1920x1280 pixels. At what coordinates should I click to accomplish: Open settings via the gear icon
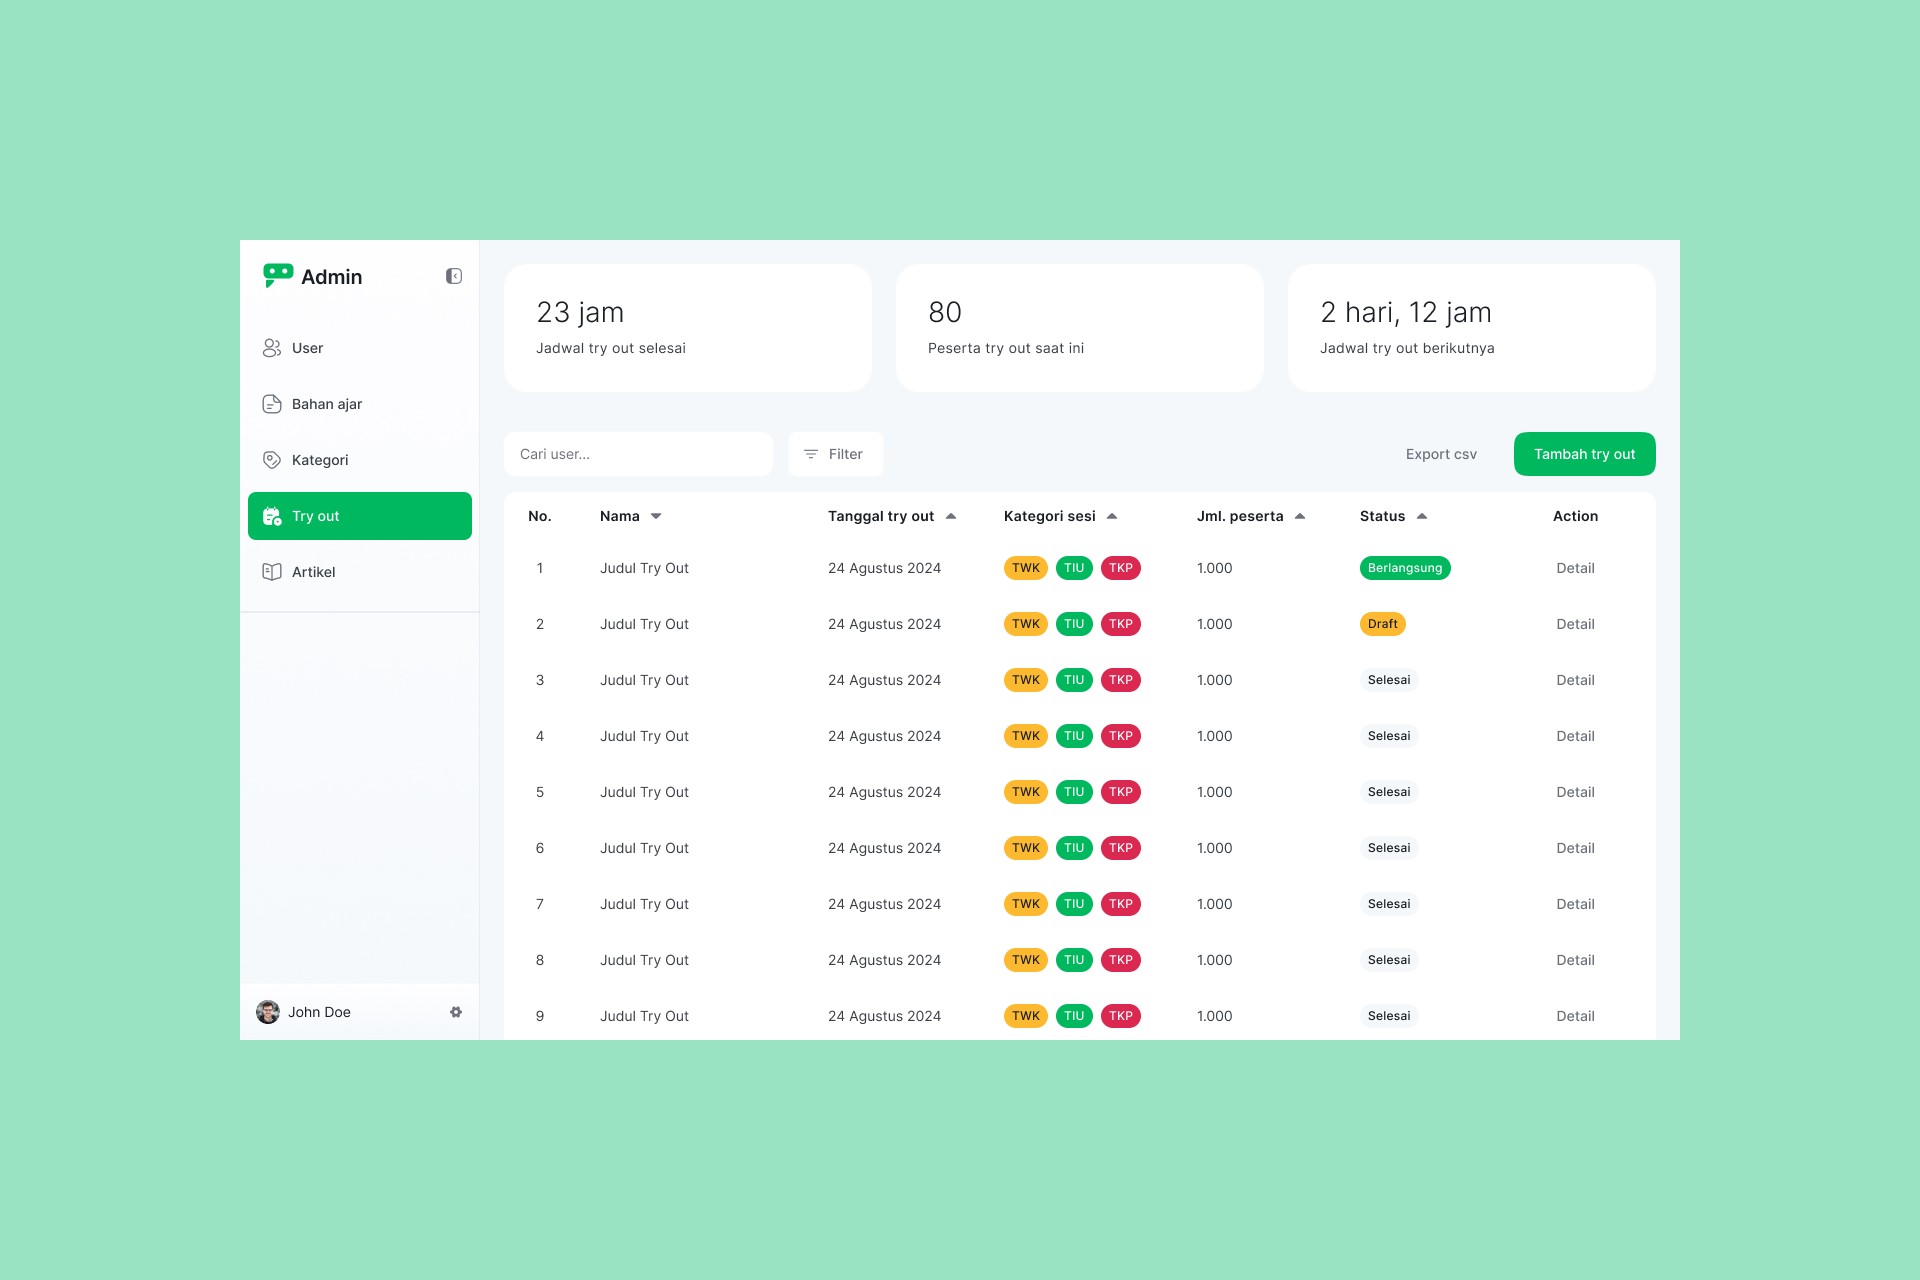pyautogui.click(x=456, y=1012)
